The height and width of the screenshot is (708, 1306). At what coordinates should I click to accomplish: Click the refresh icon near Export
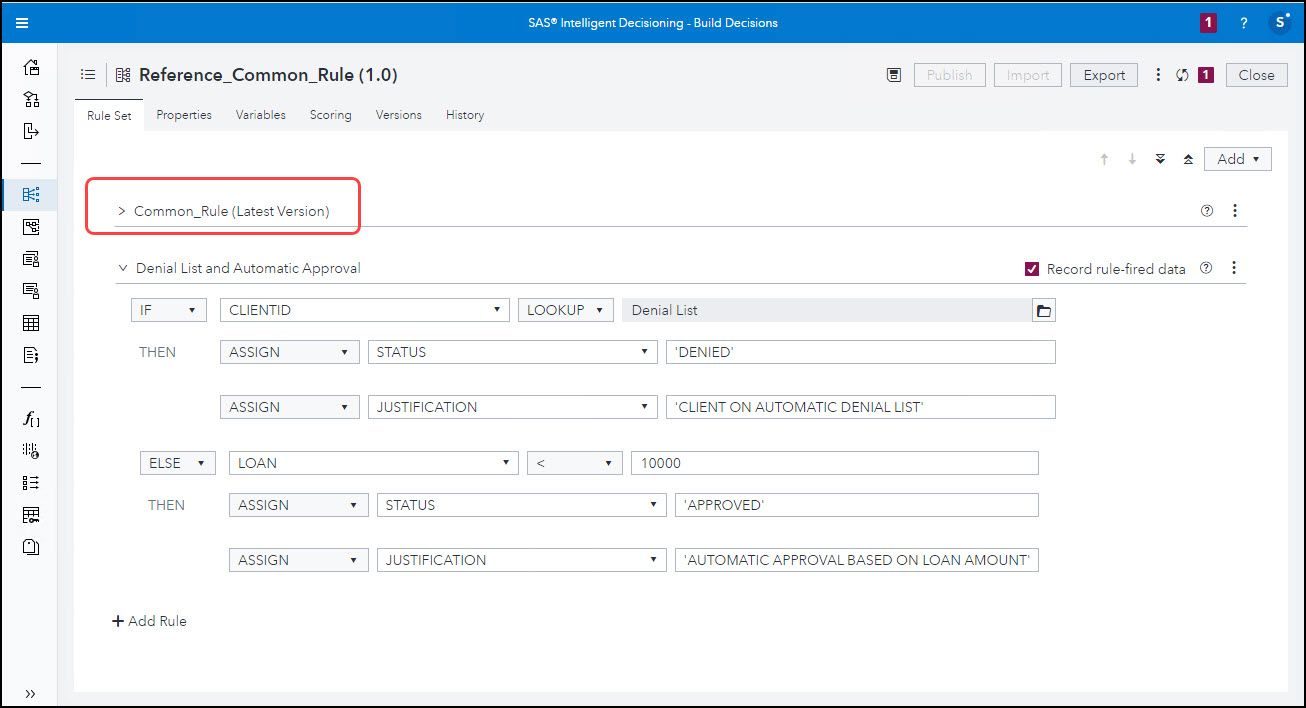point(1182,75)
